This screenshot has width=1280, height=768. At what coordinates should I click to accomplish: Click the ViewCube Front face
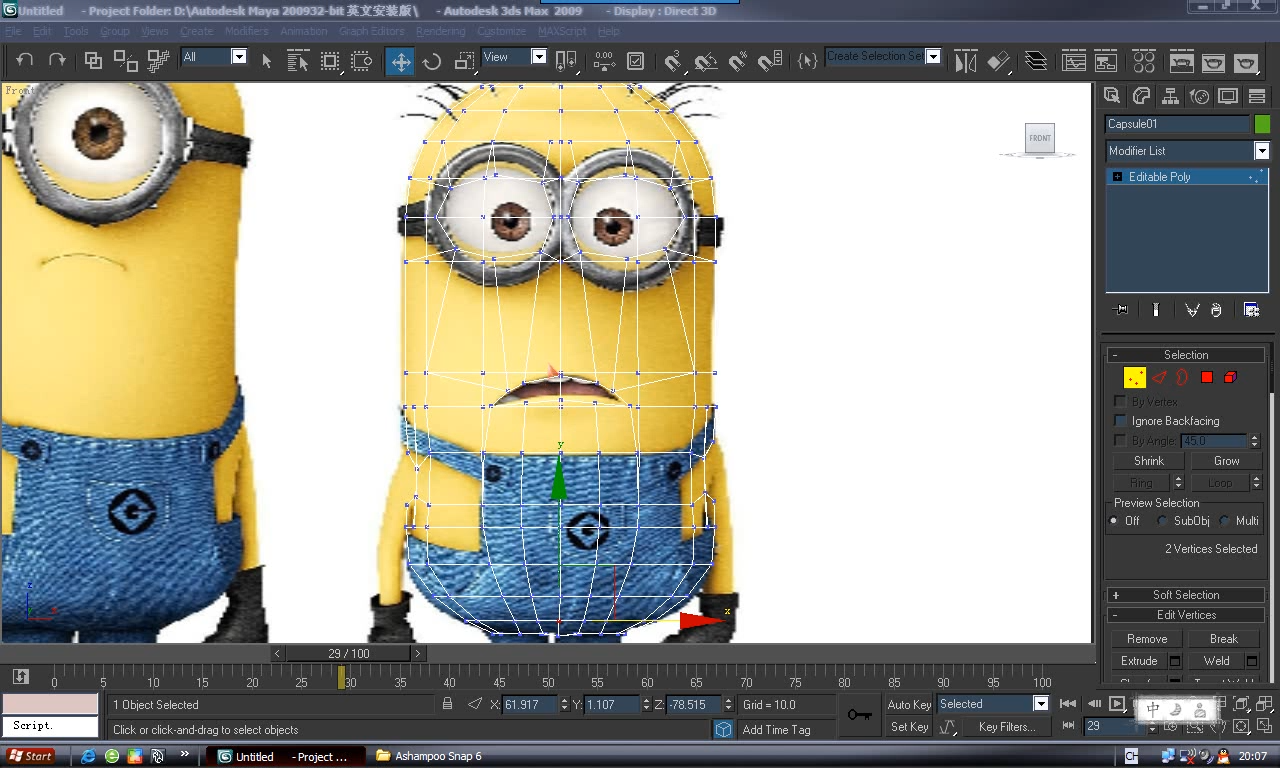[x=1040, y=138]
